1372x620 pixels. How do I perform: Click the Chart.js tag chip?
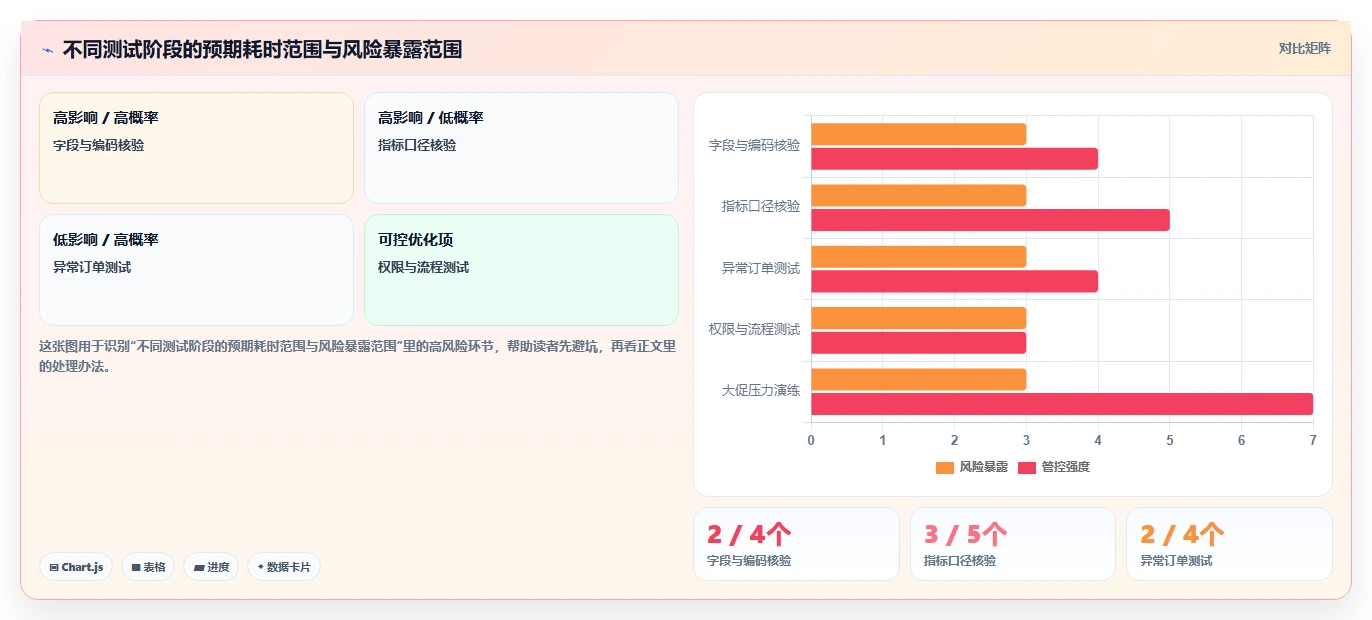(76, 567)
